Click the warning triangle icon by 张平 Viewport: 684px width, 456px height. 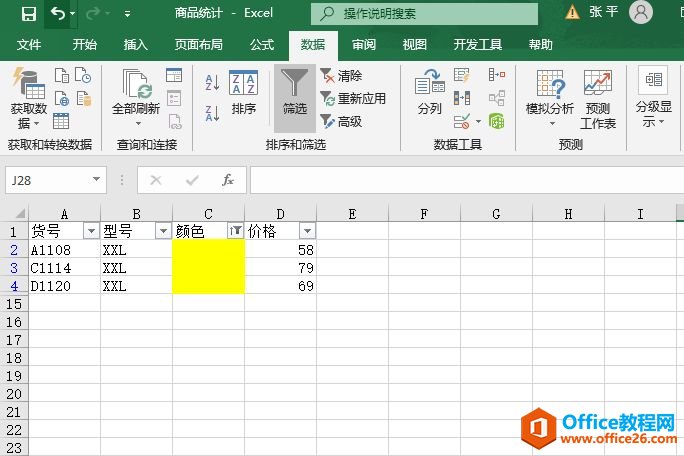click(x=572, y=12)
